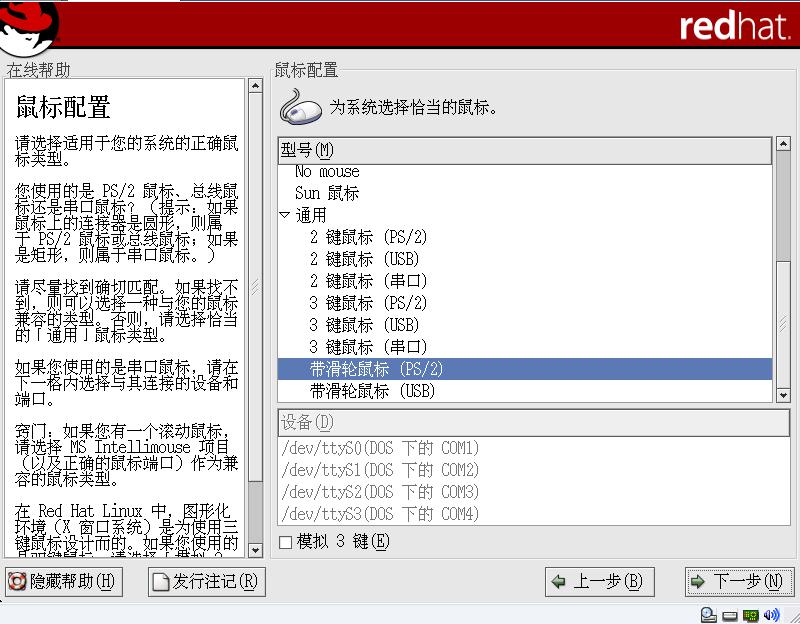The width and height of the screenshot is (800, 624).
Task: Click the network card status bar icon
Action: point(751,615)
